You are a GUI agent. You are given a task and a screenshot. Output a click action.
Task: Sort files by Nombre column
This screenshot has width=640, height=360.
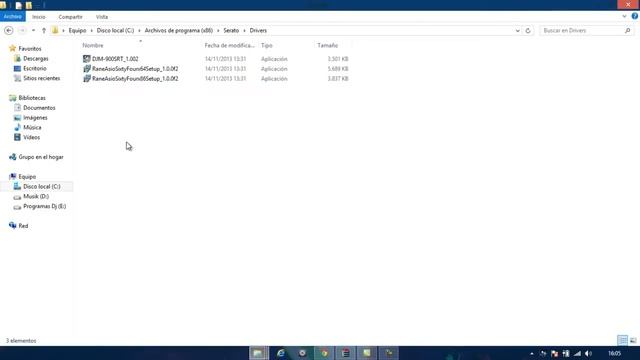[93, 45]
